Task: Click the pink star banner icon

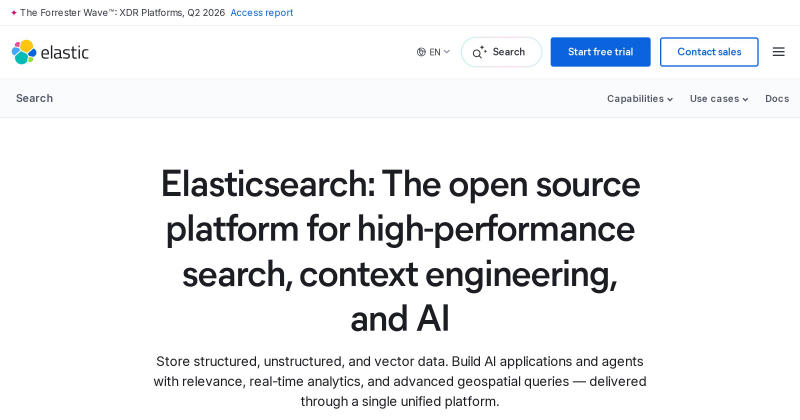Action: coord(14,13)
